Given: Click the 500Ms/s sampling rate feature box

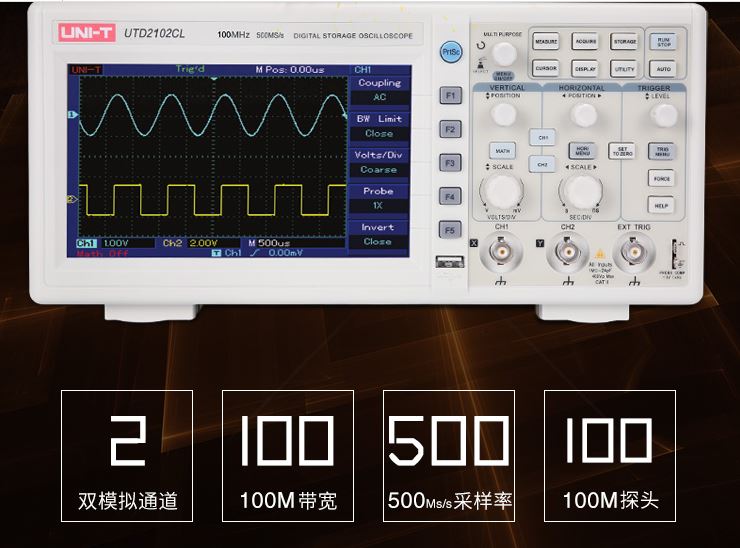Looking at the screenshot, I should (449, 456).
